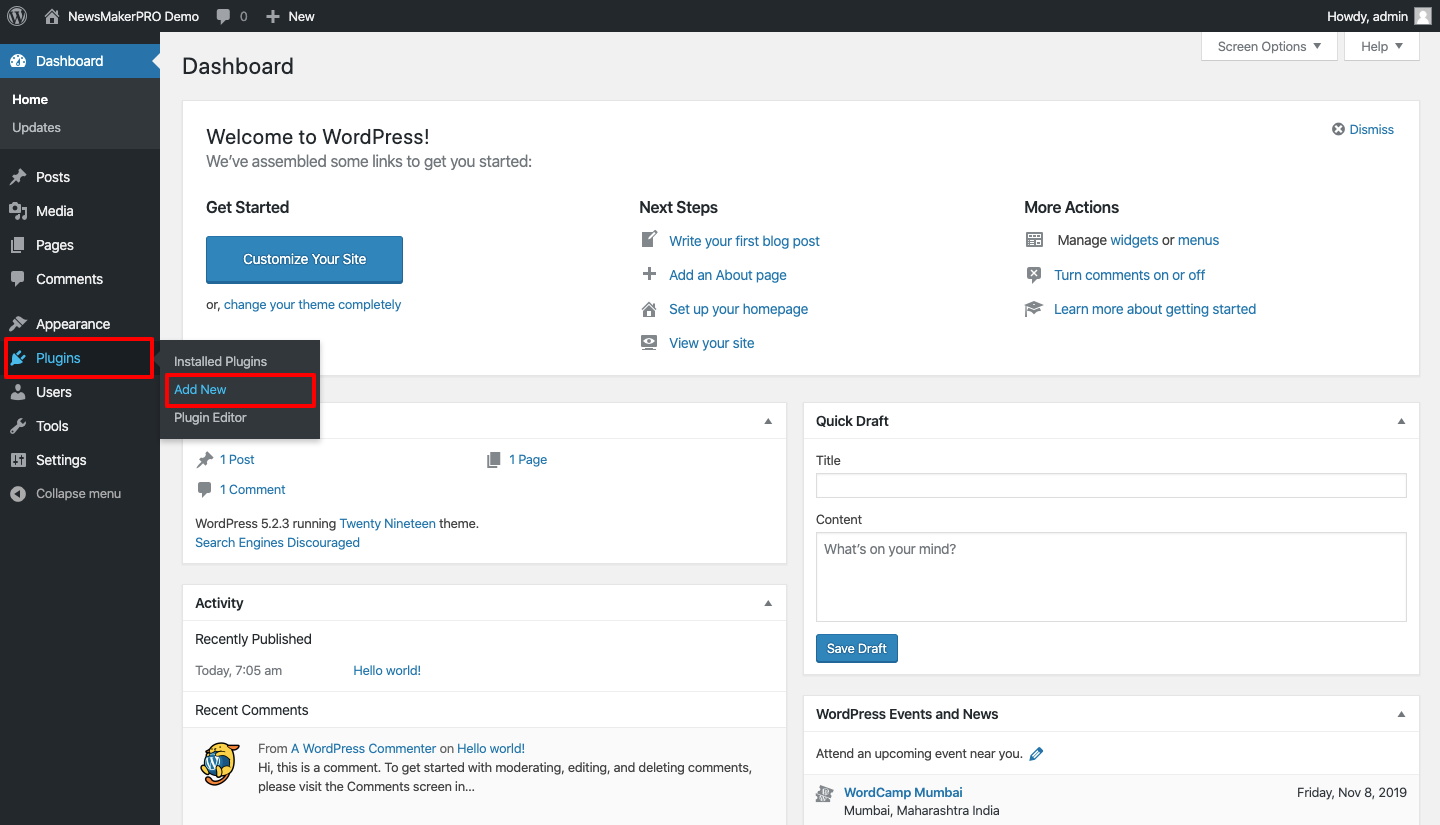Click the What's on your mind content box
This screenshot has height=825, width=1440.
point(1111,577)
